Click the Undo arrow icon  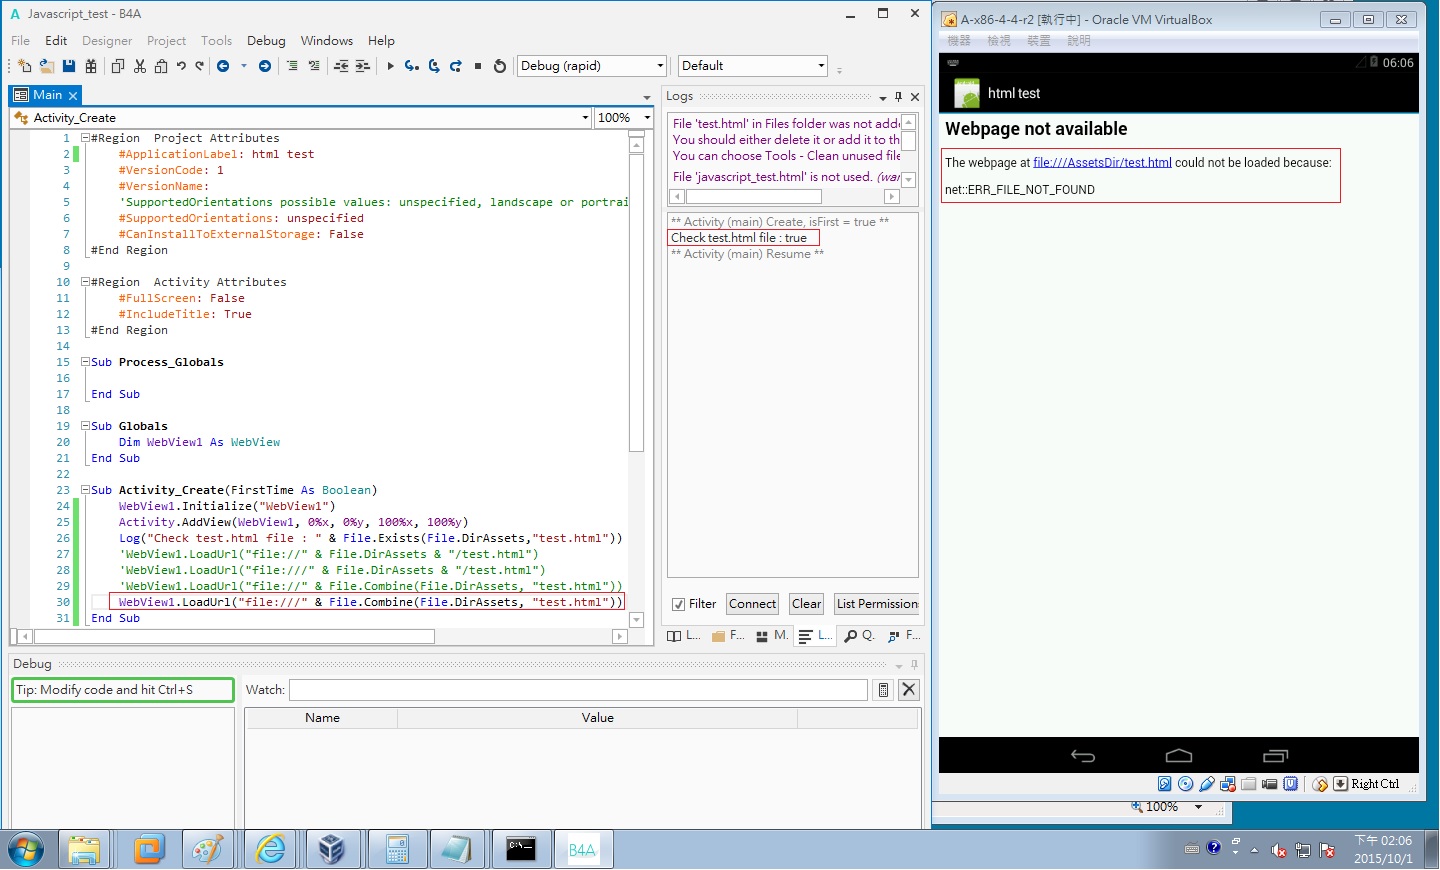[181, 66]
